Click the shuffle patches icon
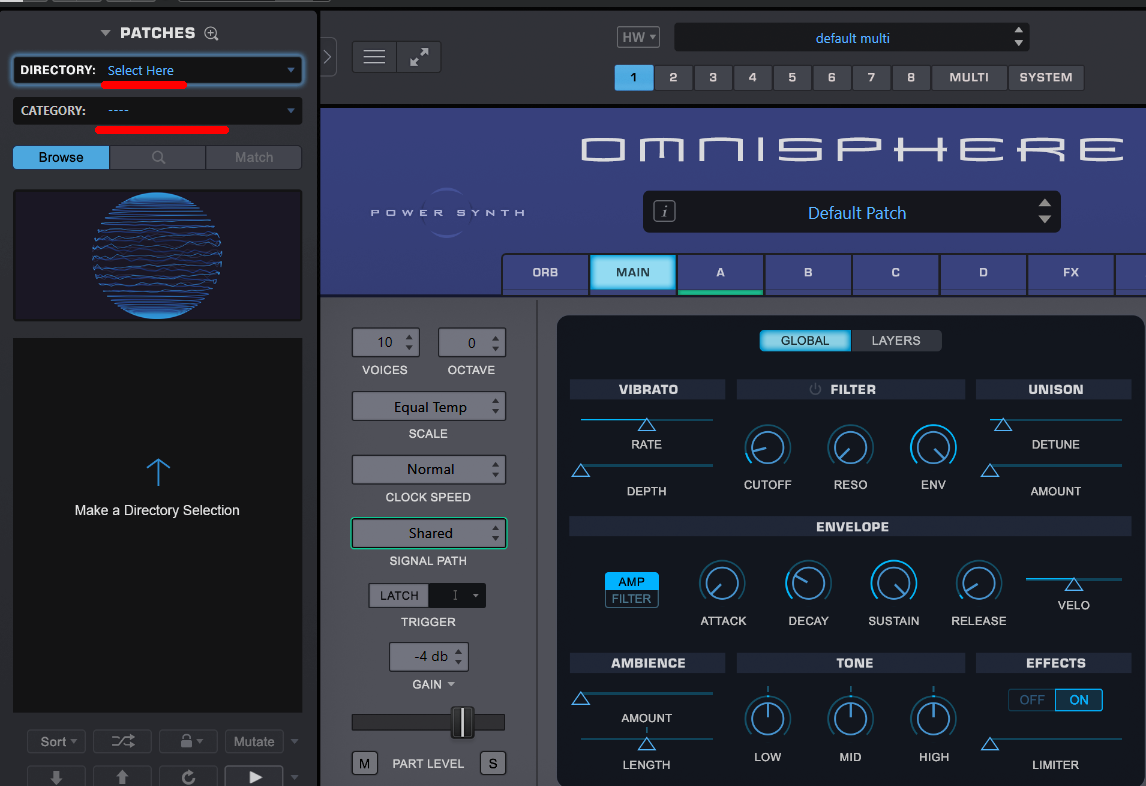 pos(122,741)
